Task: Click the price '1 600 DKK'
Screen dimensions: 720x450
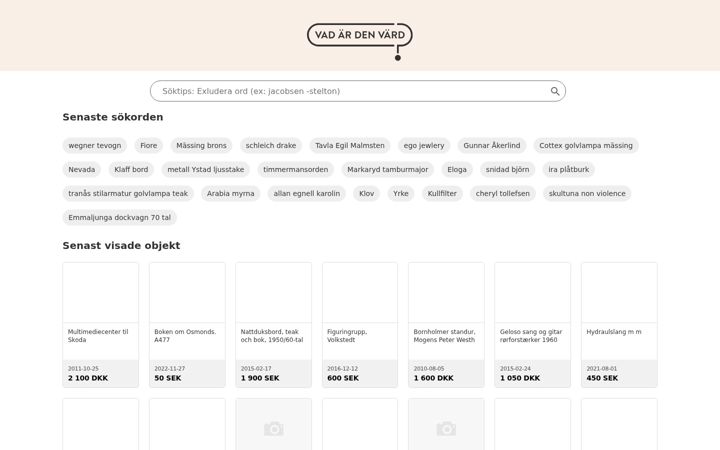Action: (433, 378)
